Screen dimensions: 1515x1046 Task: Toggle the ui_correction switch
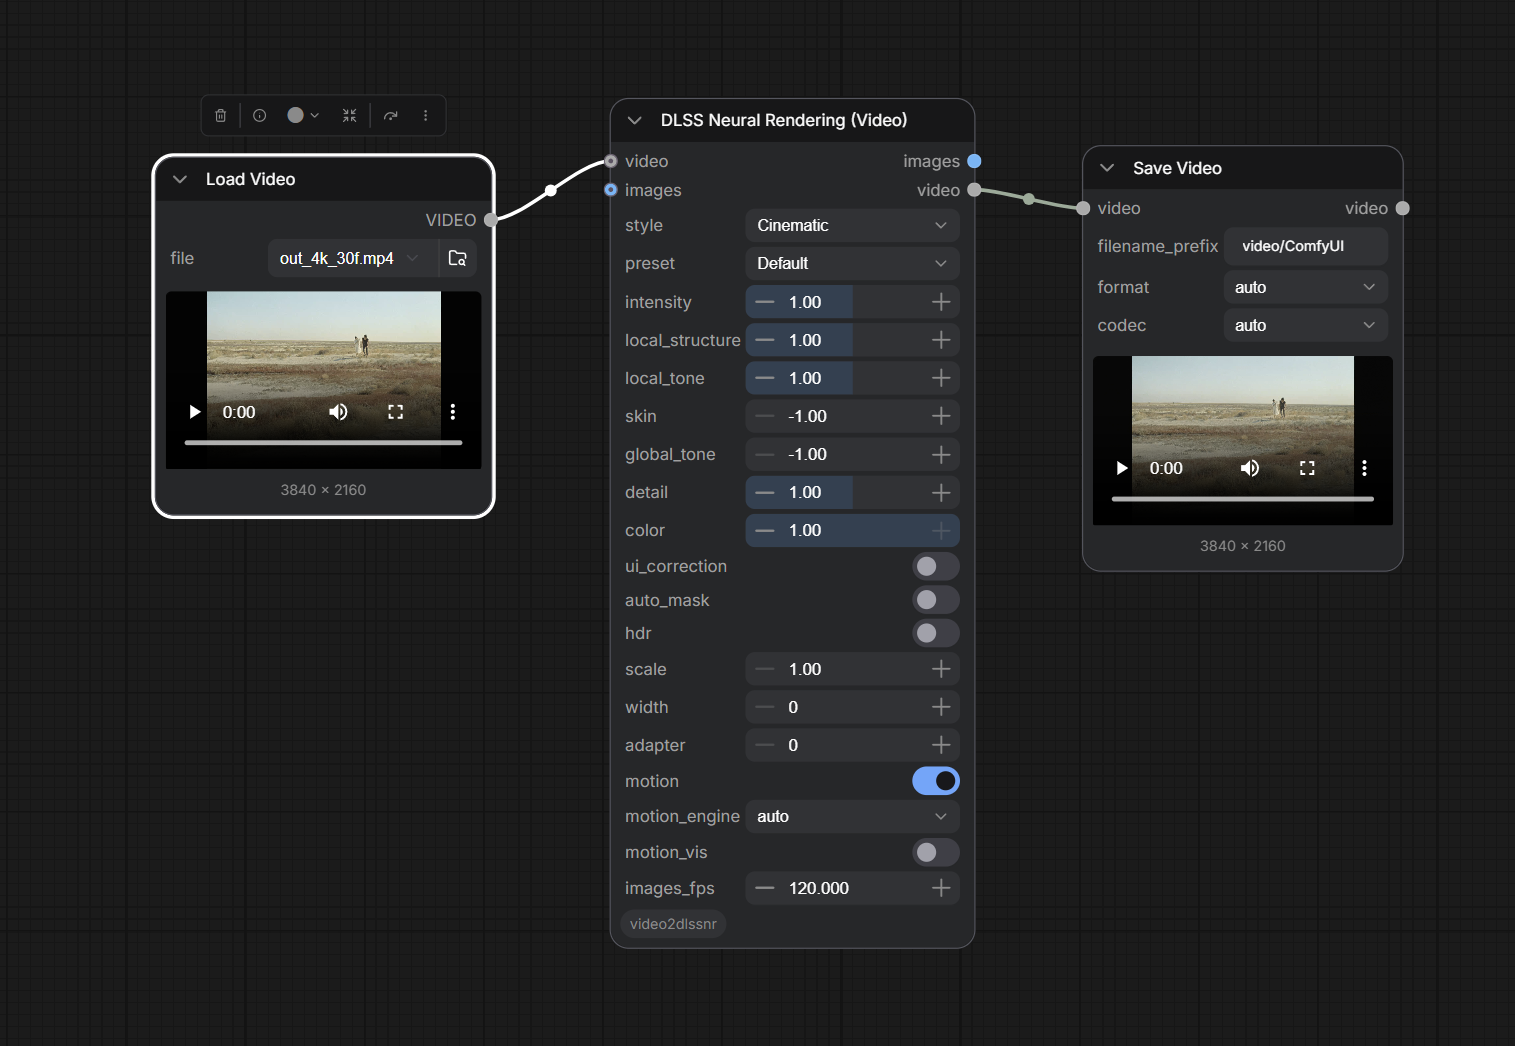[935, 566]
